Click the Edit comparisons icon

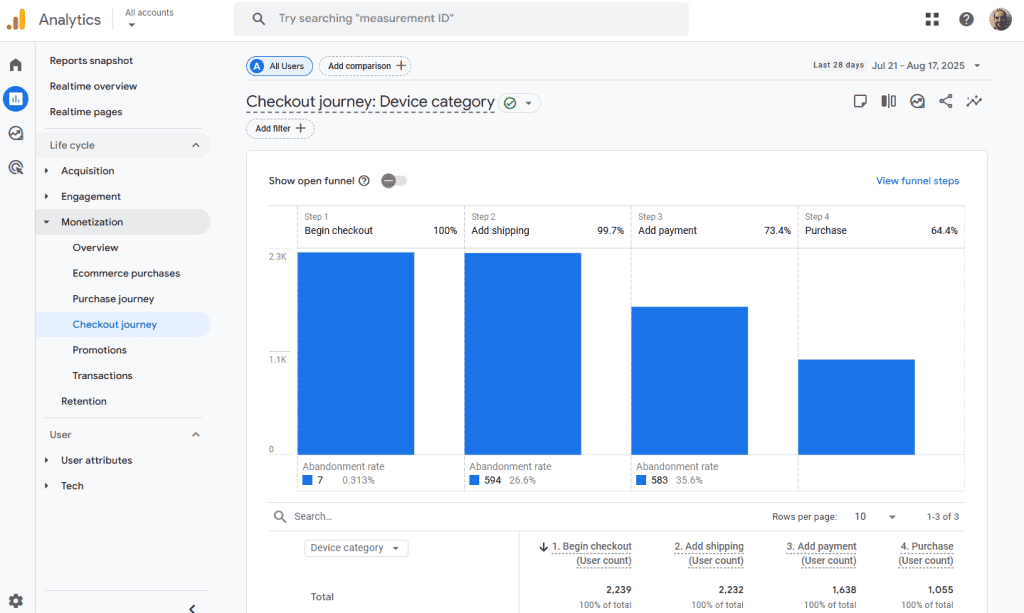click(888, 101)
